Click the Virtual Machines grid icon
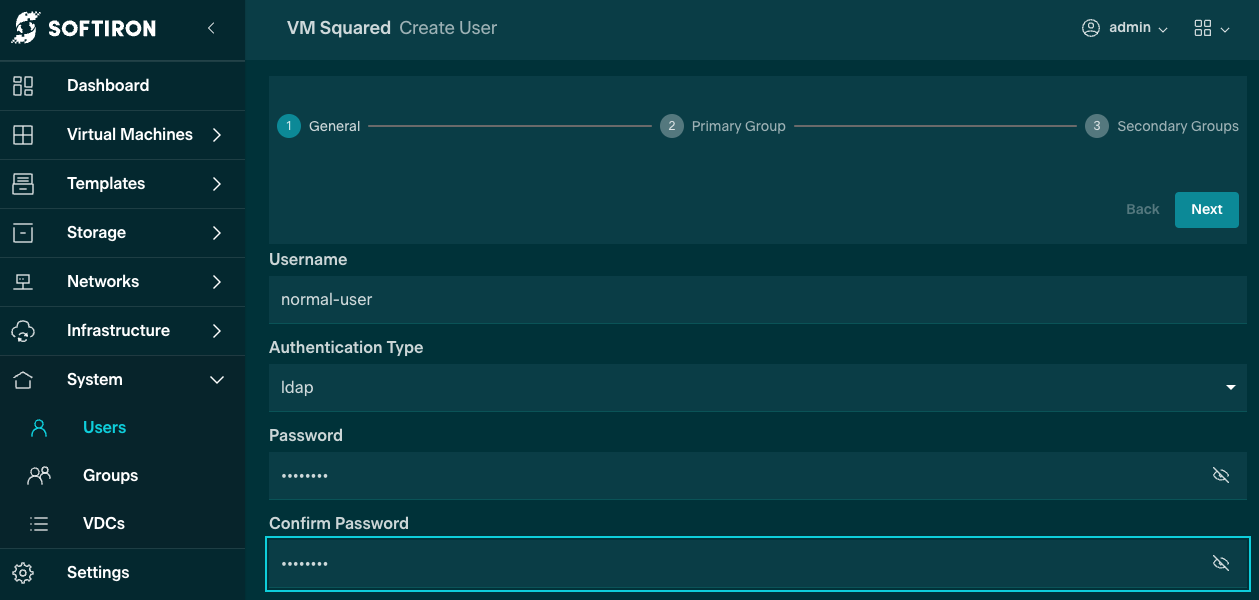 23,135
